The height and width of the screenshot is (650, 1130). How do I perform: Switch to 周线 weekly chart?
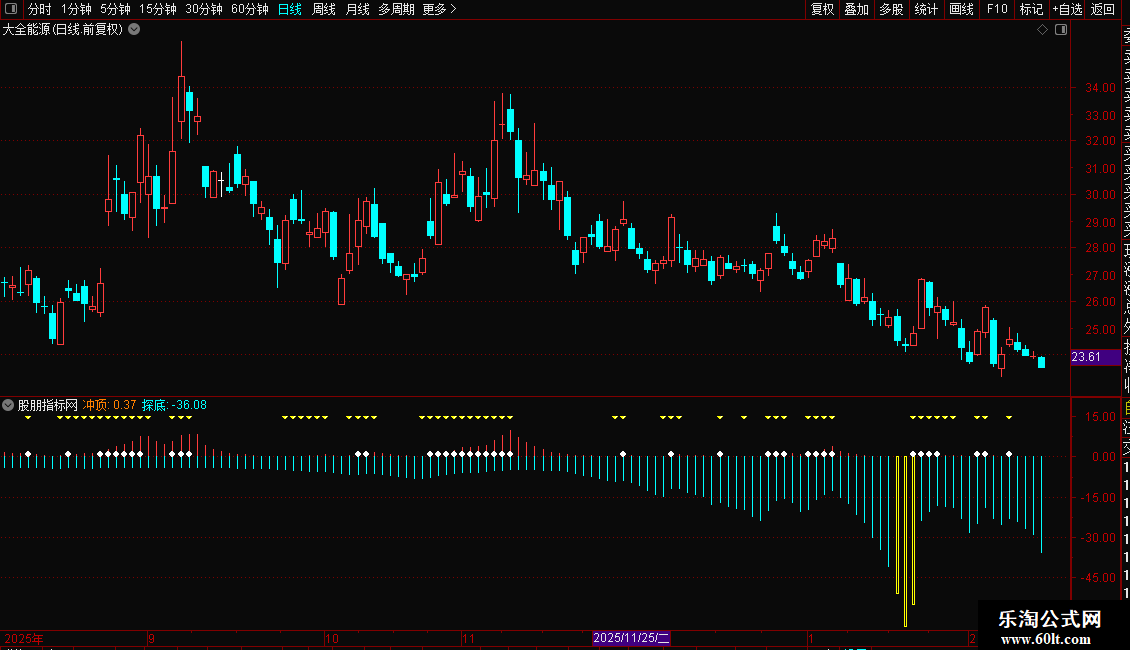324,9
